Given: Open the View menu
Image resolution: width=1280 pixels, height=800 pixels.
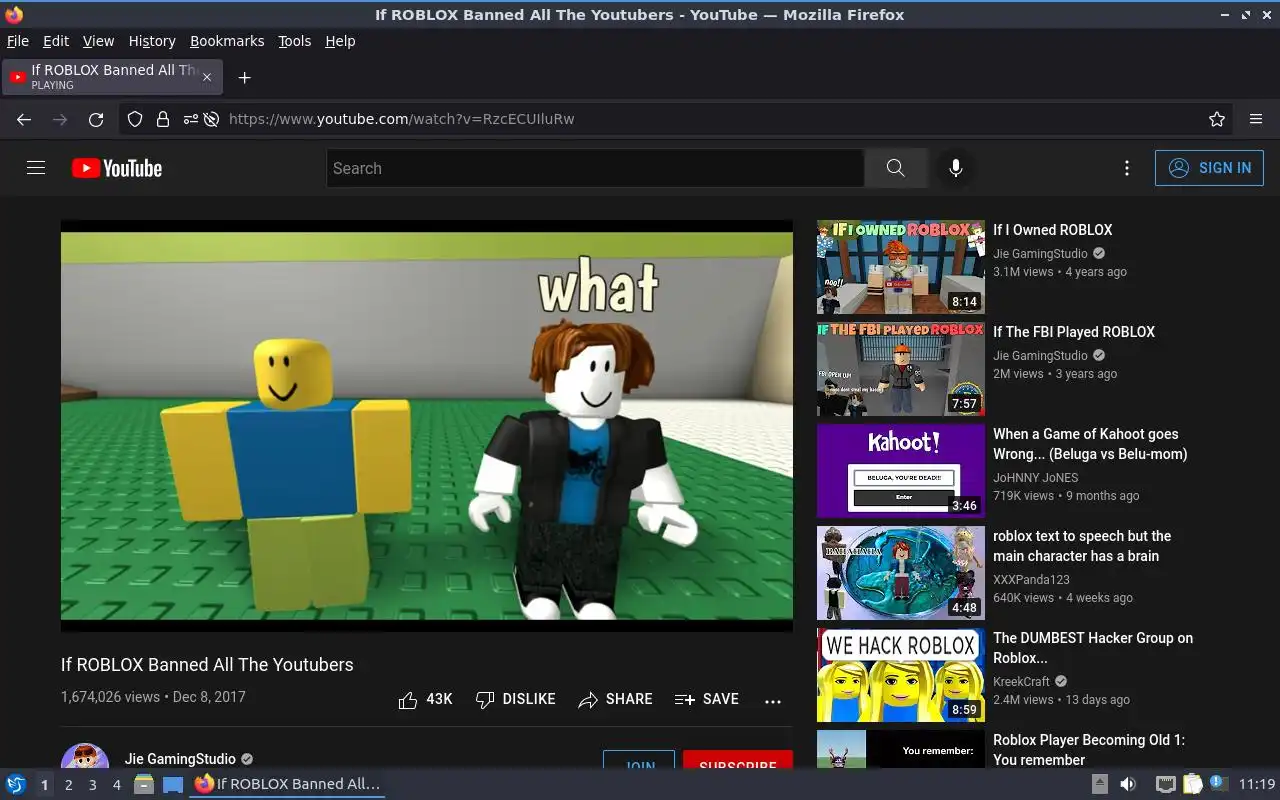Looking at the screenshot, I should point(98,41).
